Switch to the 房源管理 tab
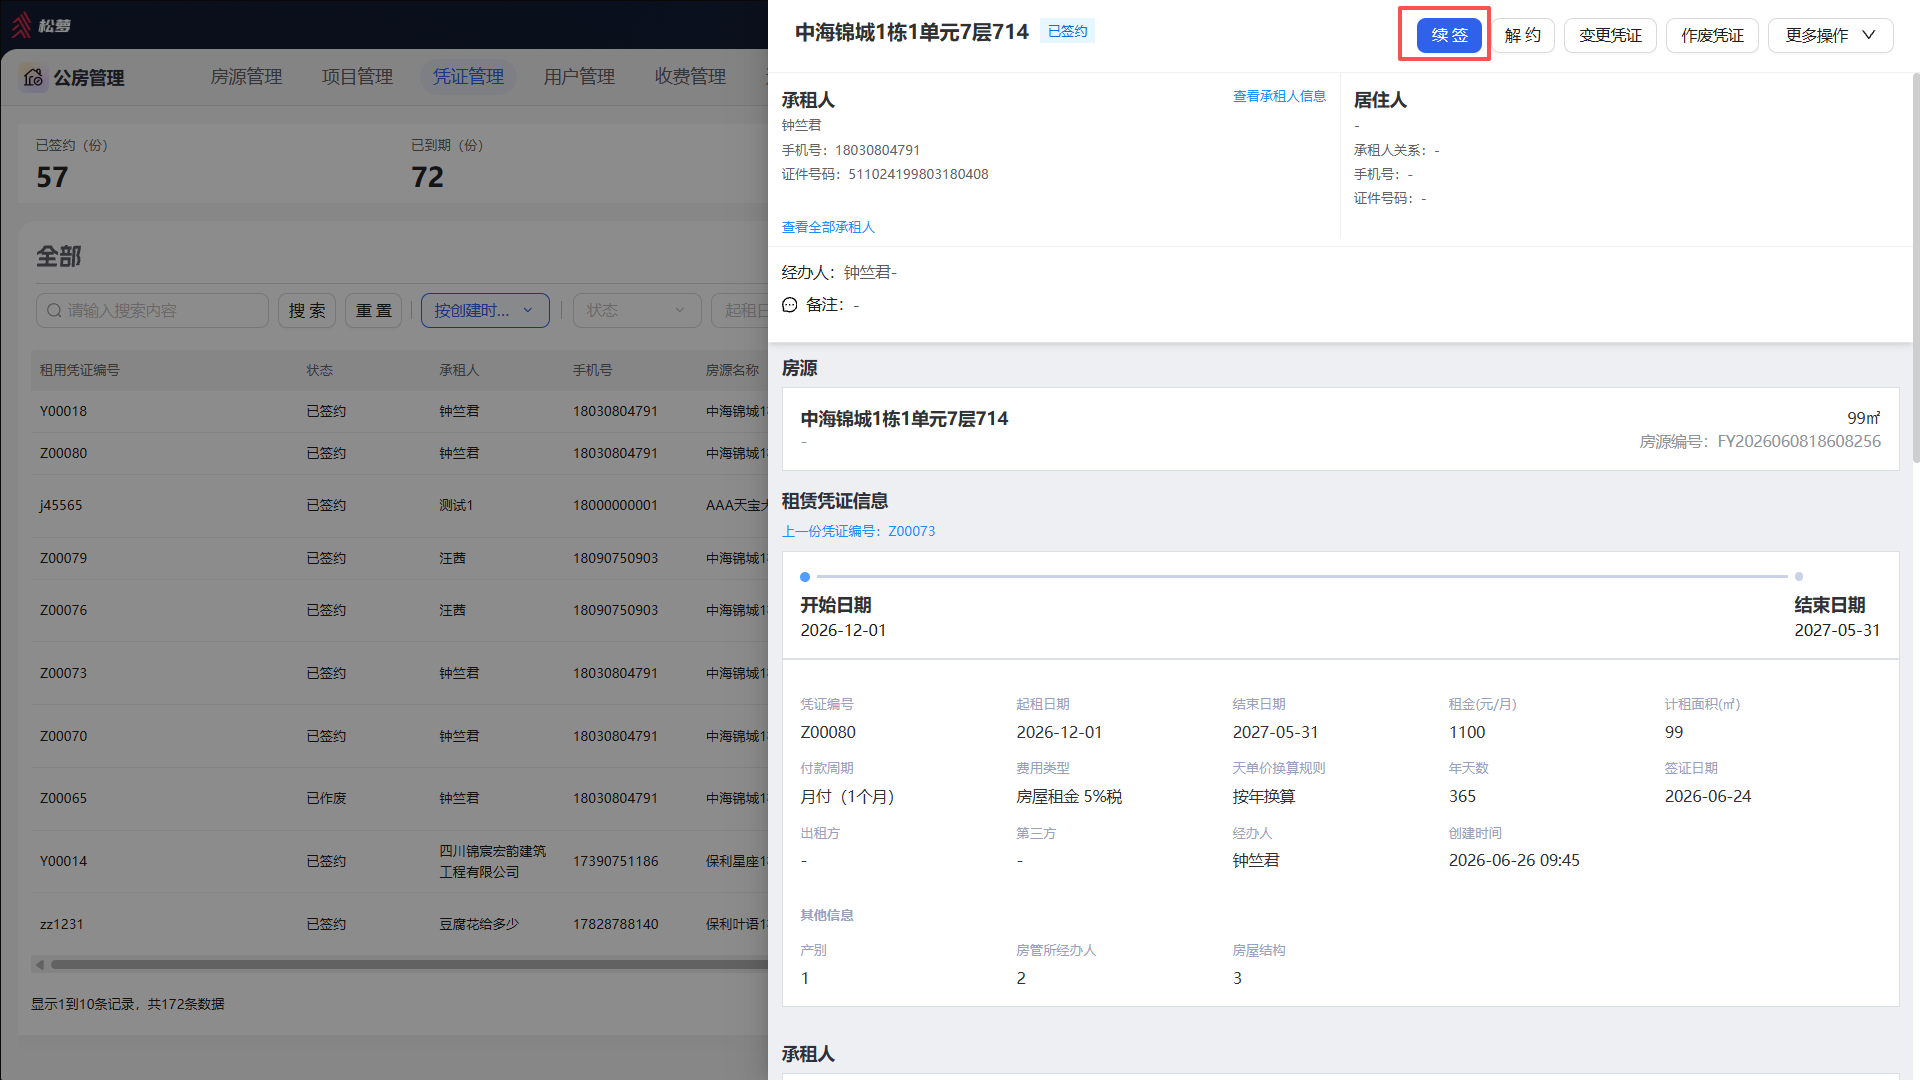The height and width of the screenshot is (1080, 1920). (246, 77)
